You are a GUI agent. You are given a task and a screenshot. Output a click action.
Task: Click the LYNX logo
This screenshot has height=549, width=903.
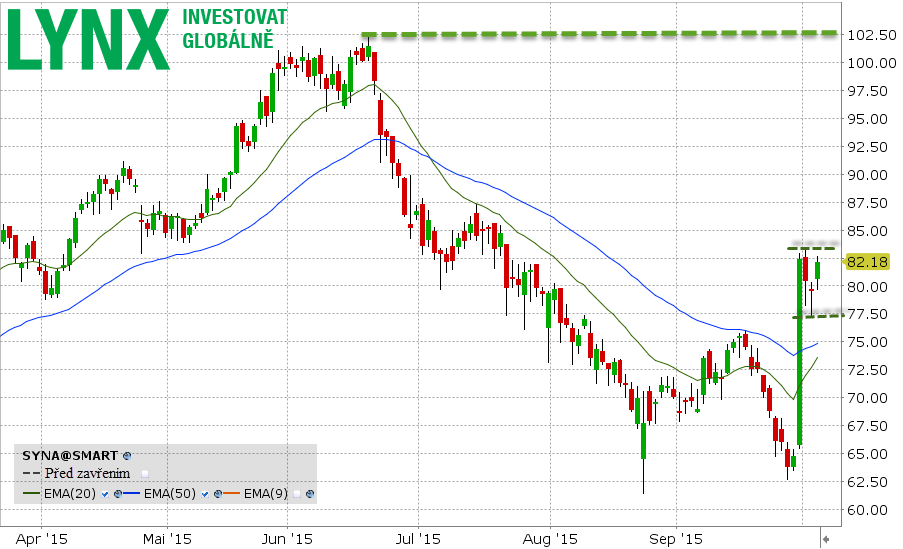pos(89,40)
